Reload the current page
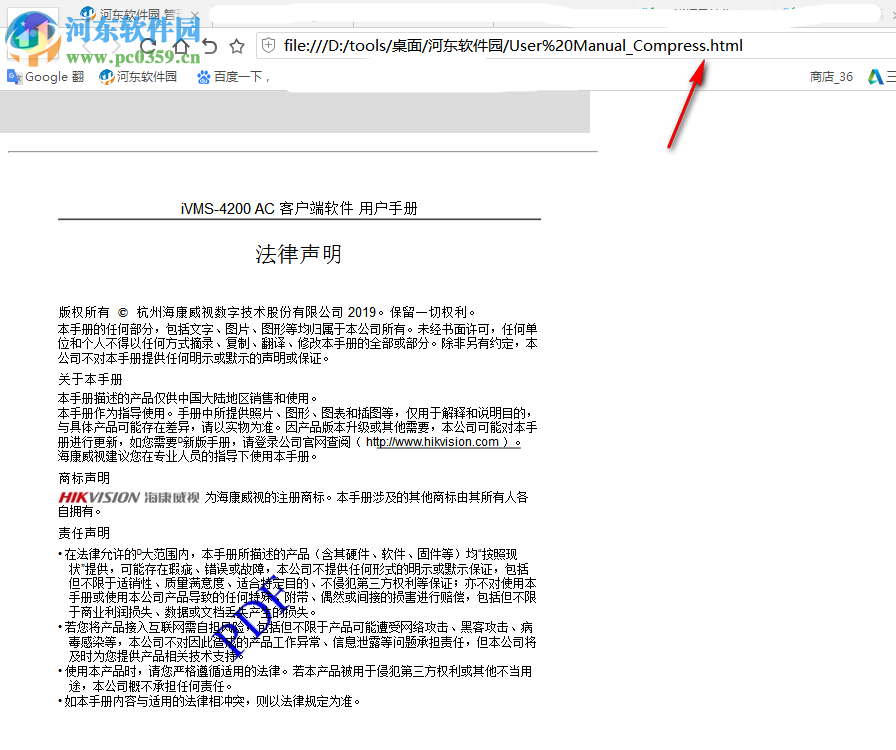Viewport: 896px width, 750px height. (x=148, y=46)
